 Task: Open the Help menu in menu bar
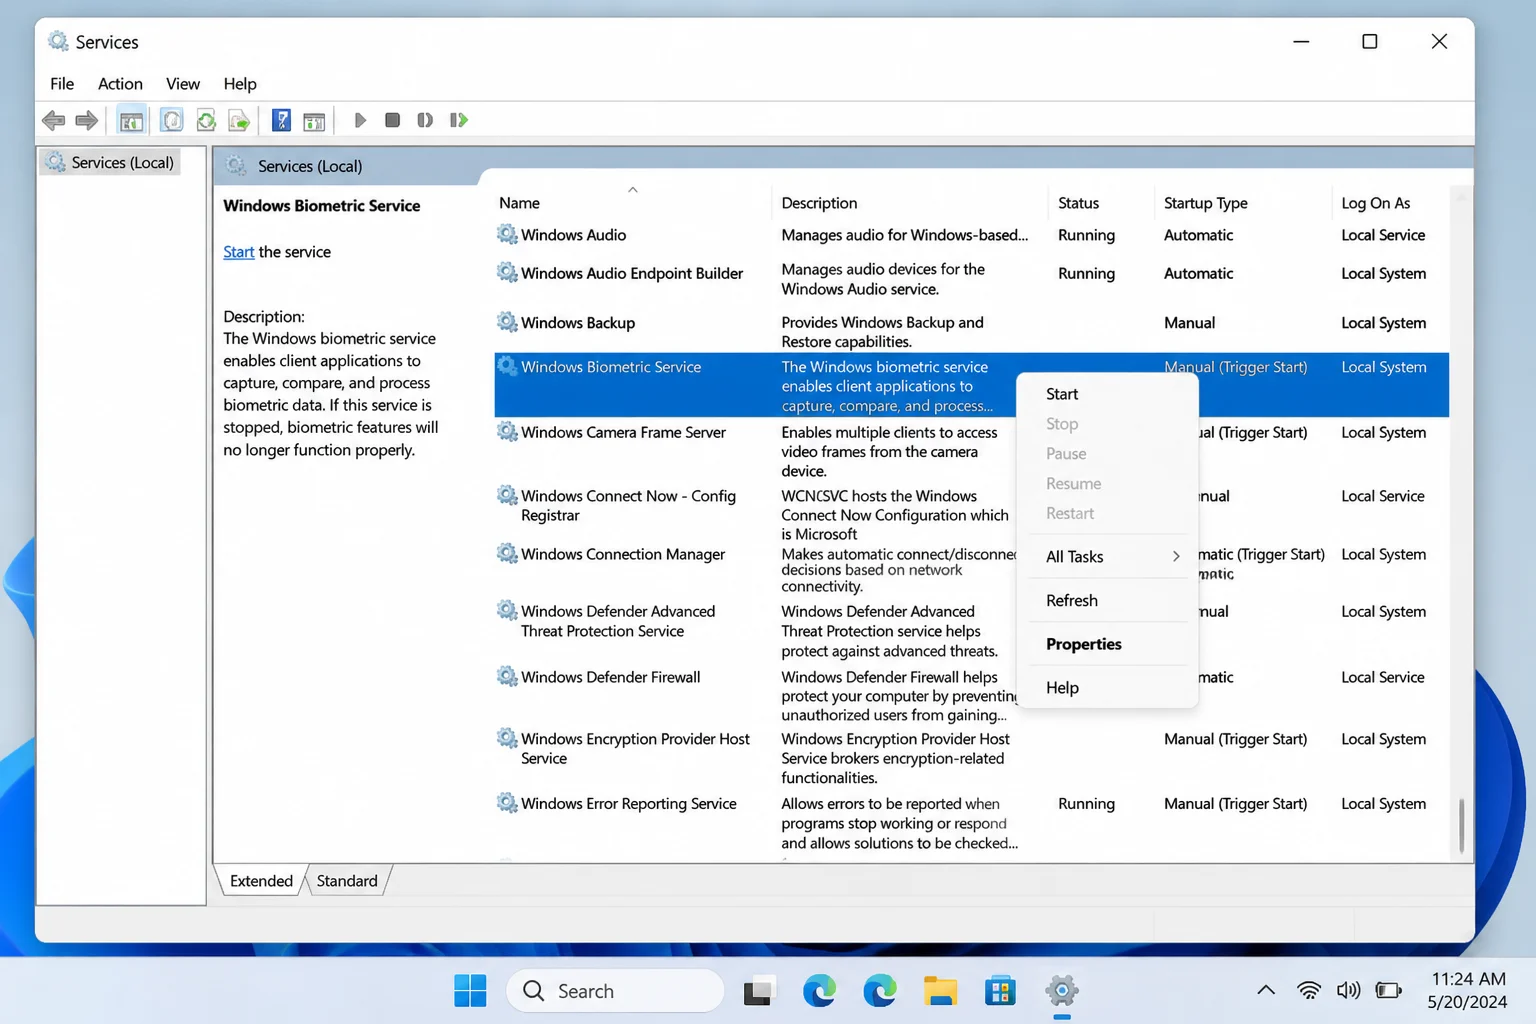point(240,84)
